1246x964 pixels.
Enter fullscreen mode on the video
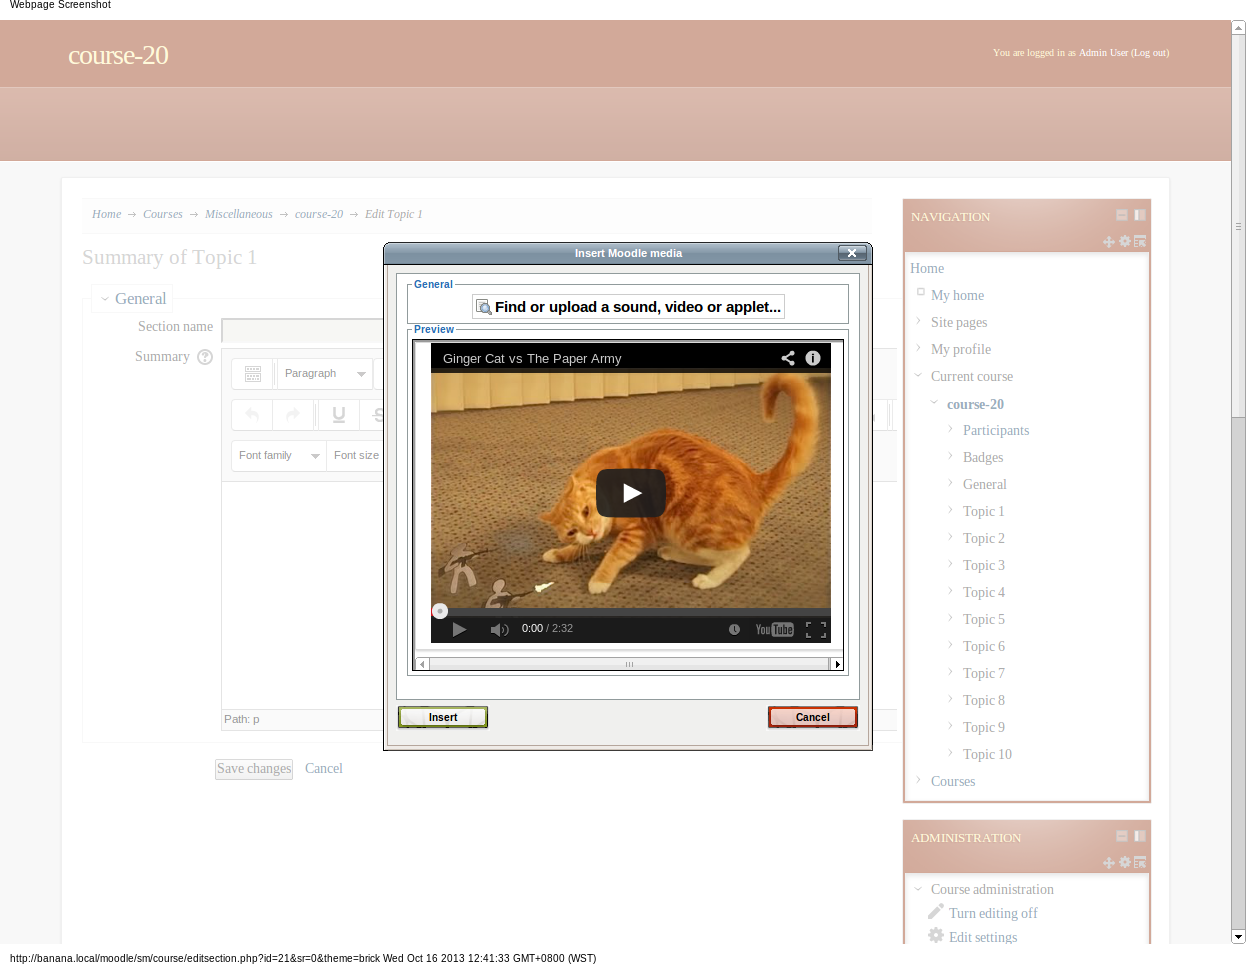tap(816, 629)
